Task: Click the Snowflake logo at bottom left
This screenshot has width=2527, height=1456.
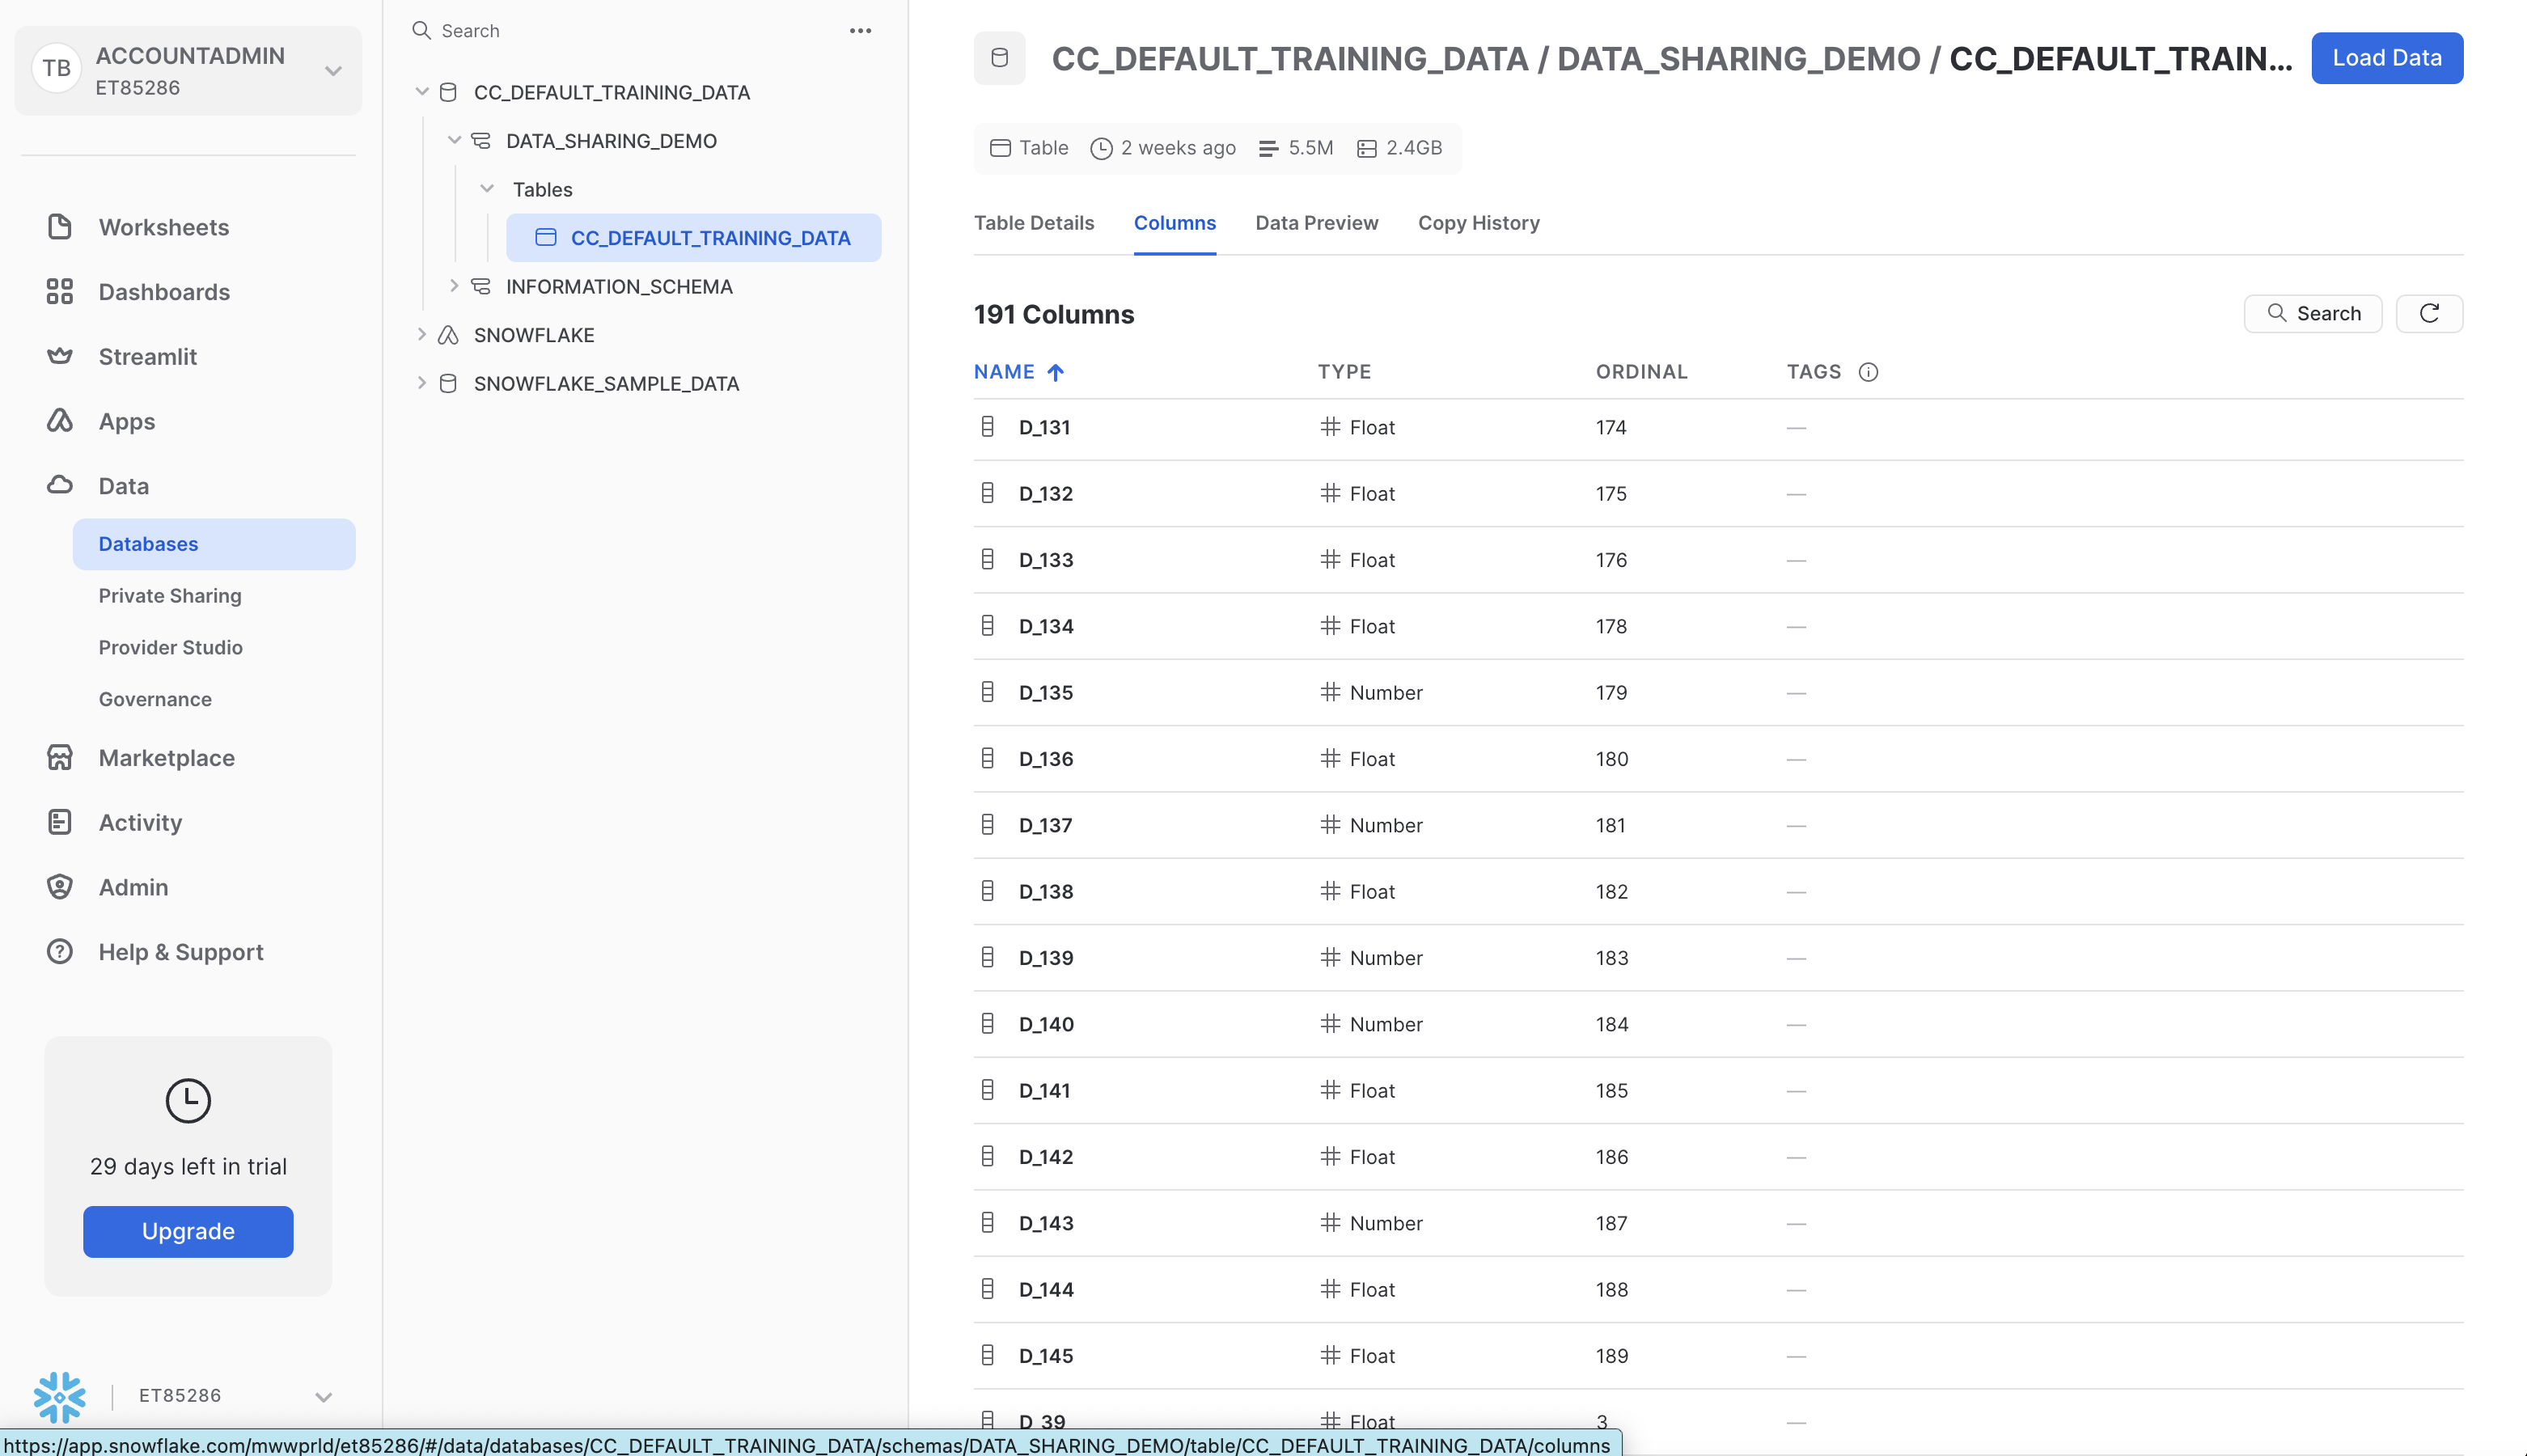Action: coord(60,1395)
